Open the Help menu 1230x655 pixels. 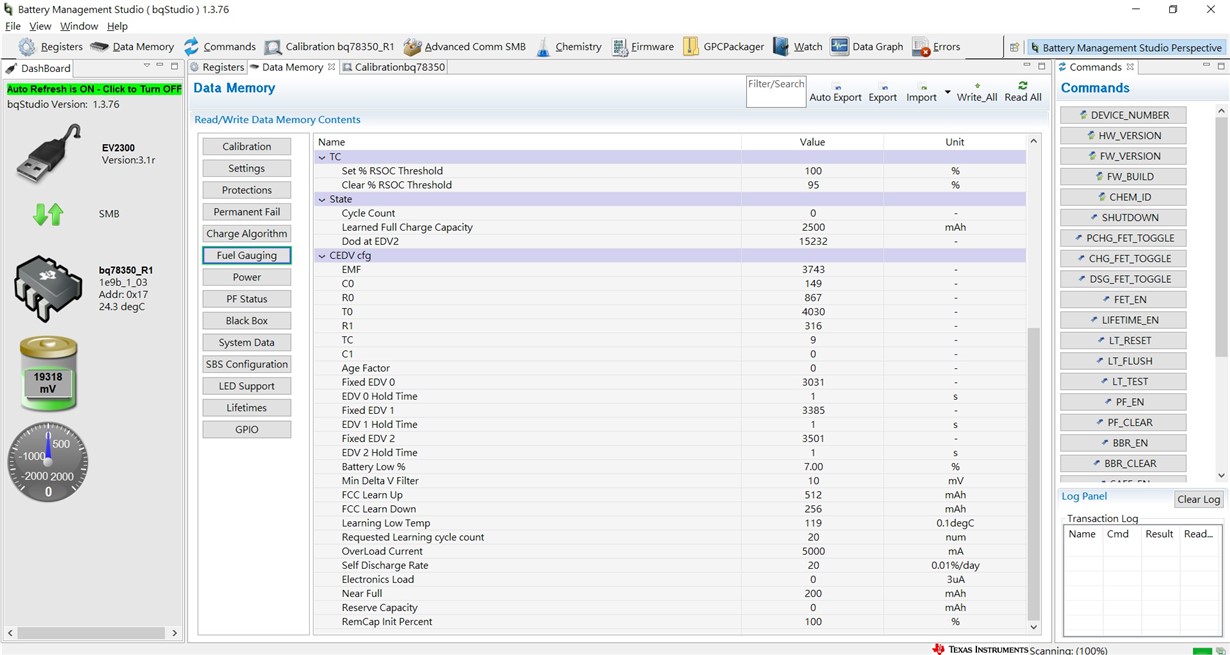(x=117, y=26)
